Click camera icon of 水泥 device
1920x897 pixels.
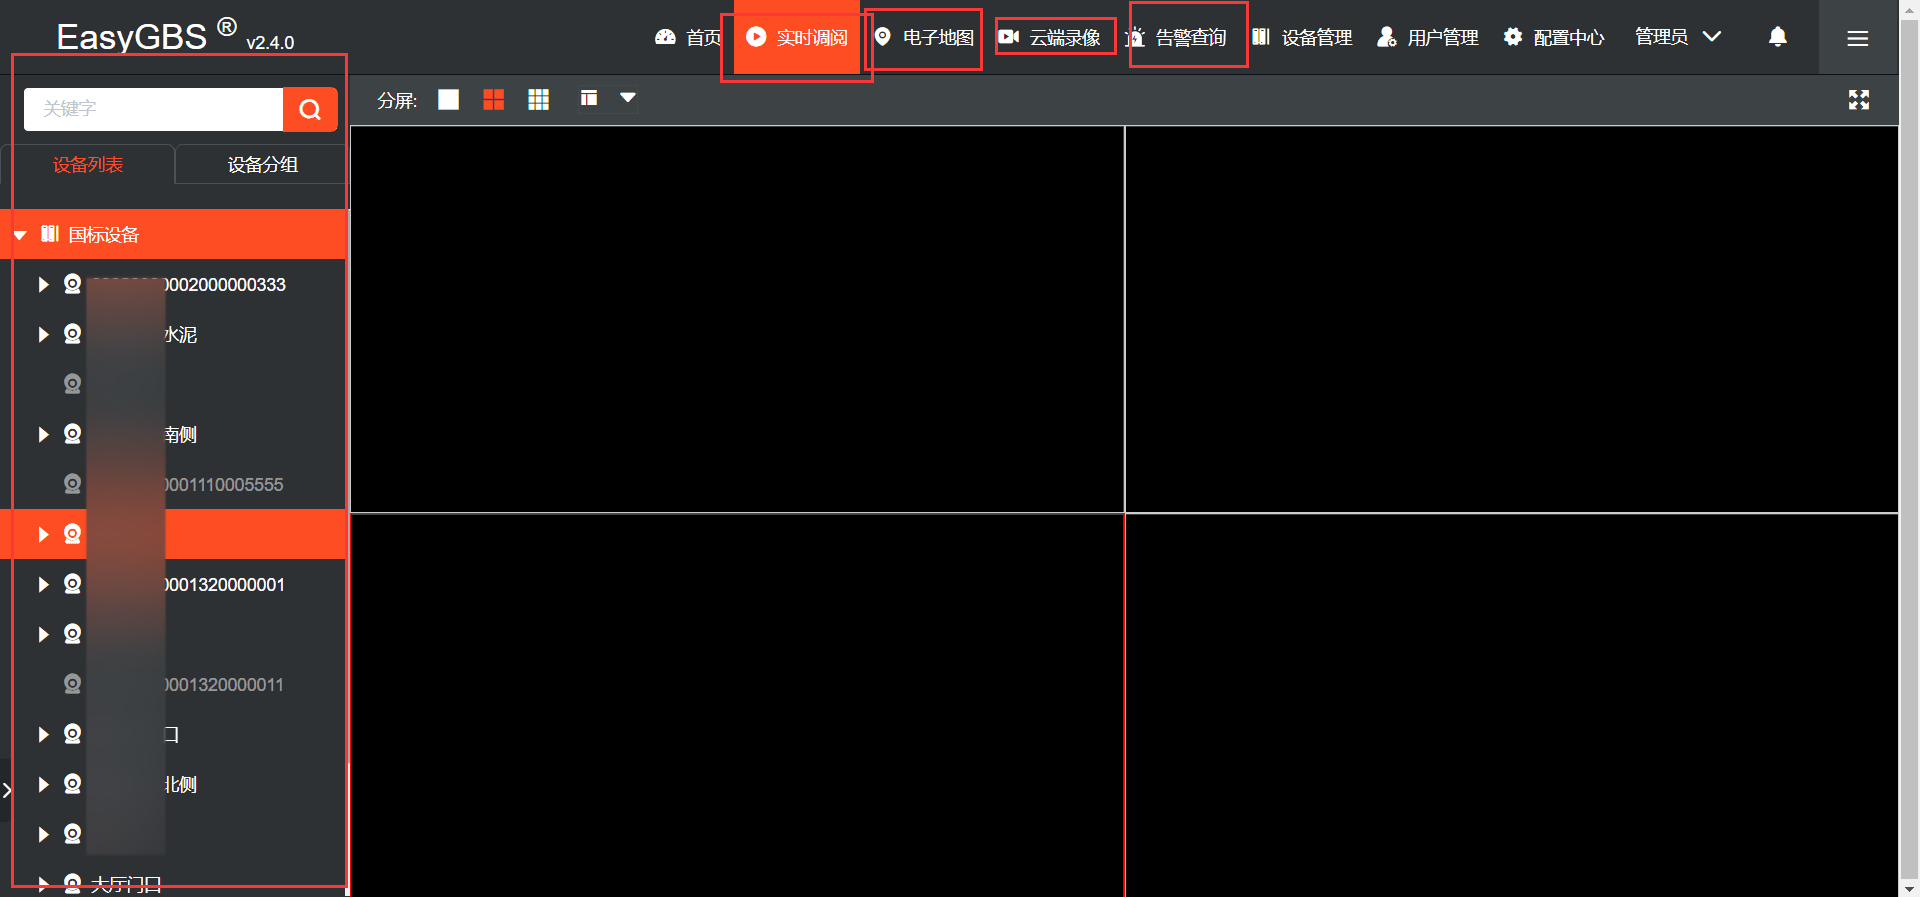pos(72,334)
